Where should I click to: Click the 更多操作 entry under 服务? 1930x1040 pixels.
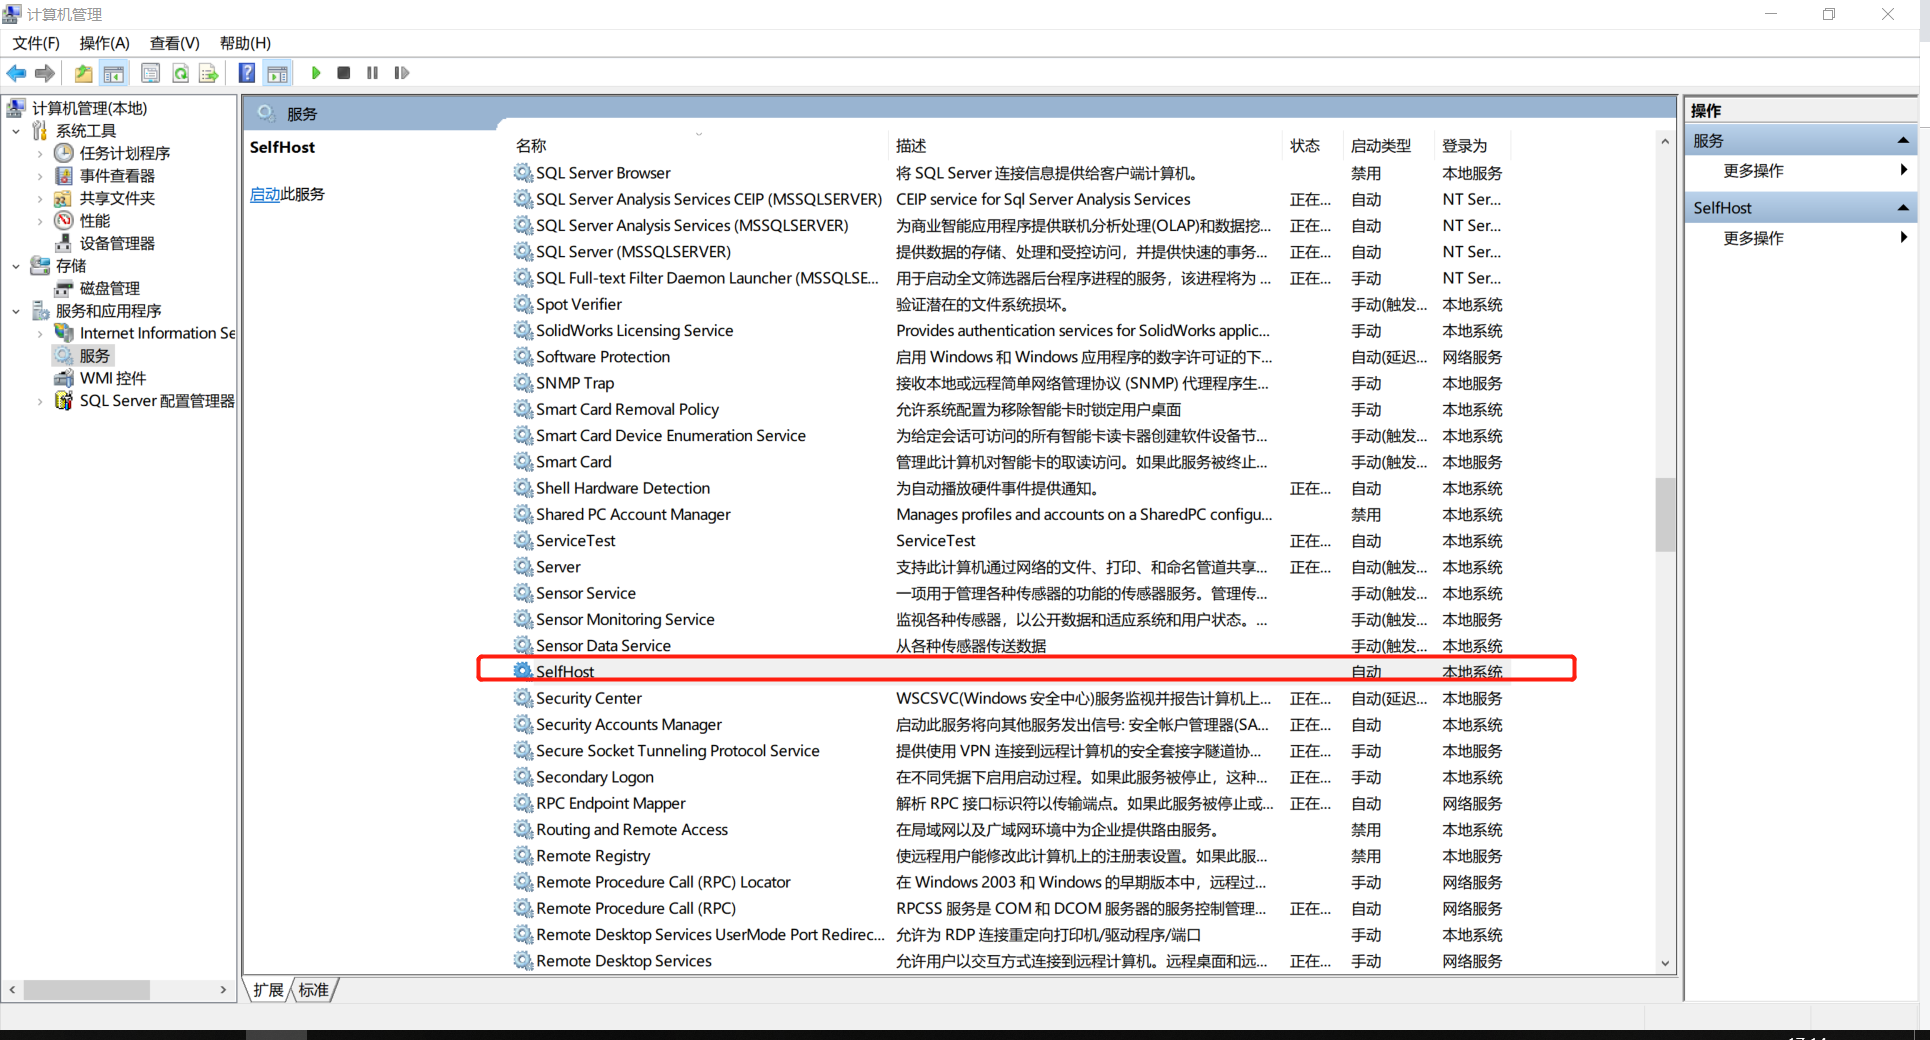1753,170
